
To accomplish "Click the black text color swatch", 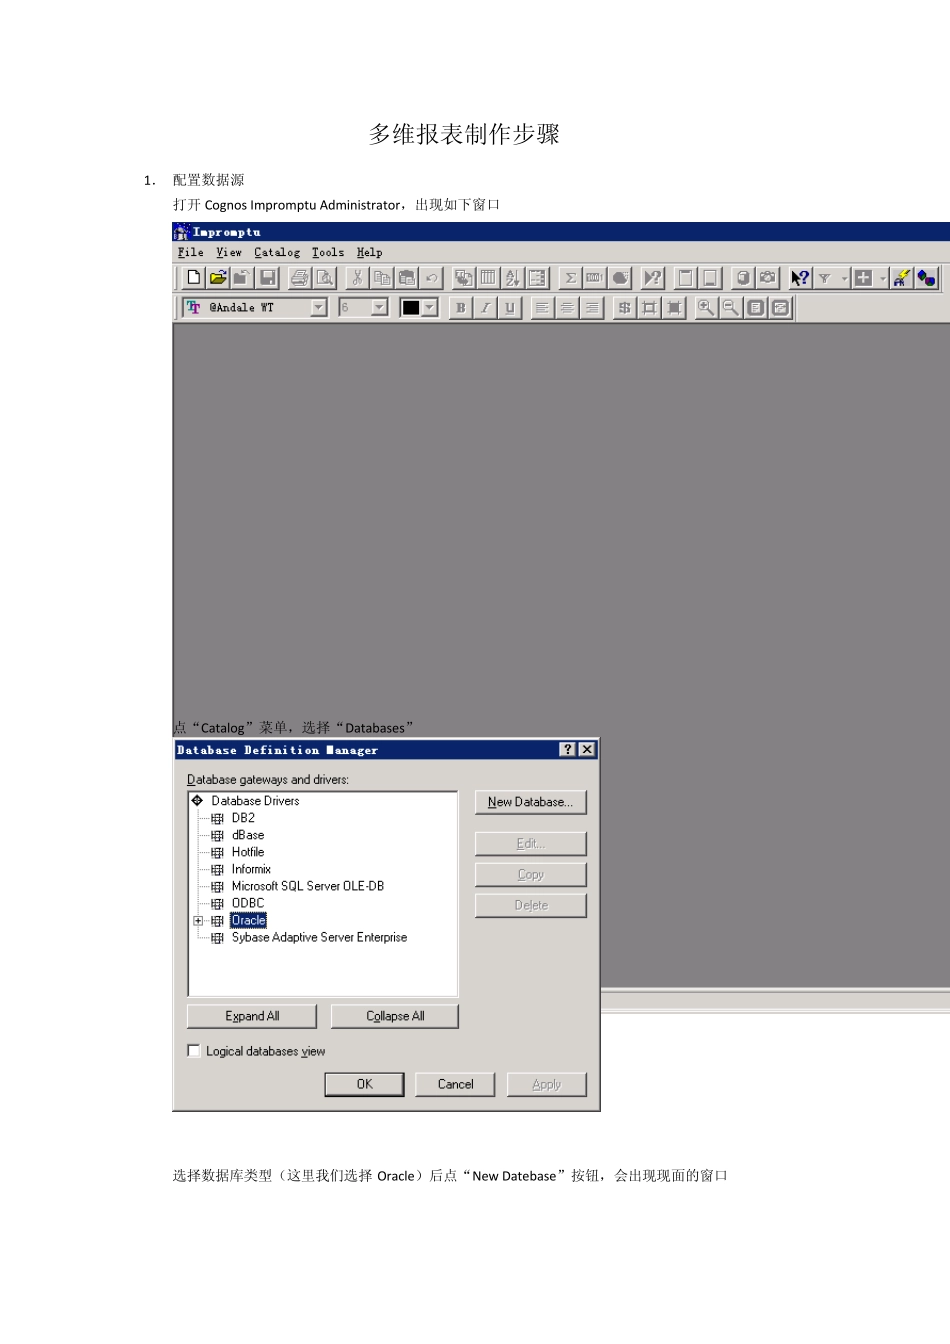I will click(410, 308).
